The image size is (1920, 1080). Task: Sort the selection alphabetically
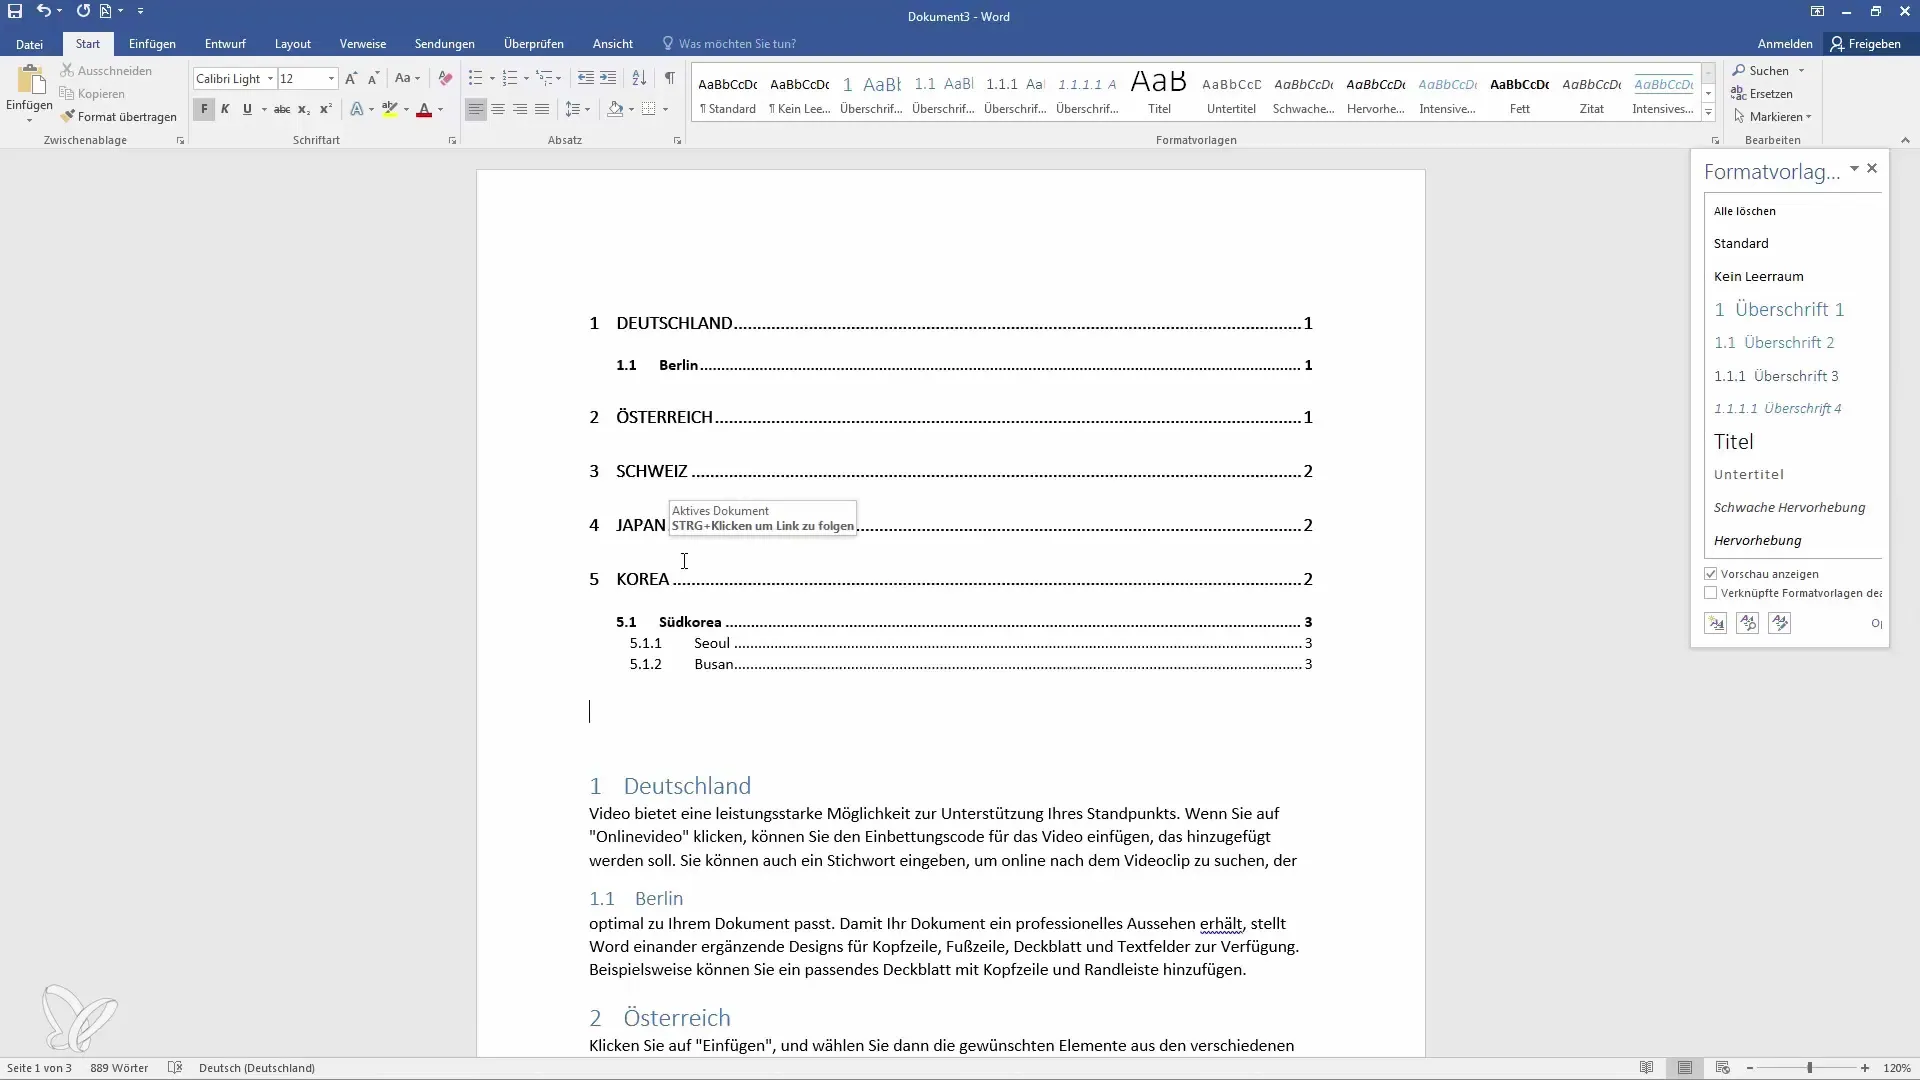639,78
